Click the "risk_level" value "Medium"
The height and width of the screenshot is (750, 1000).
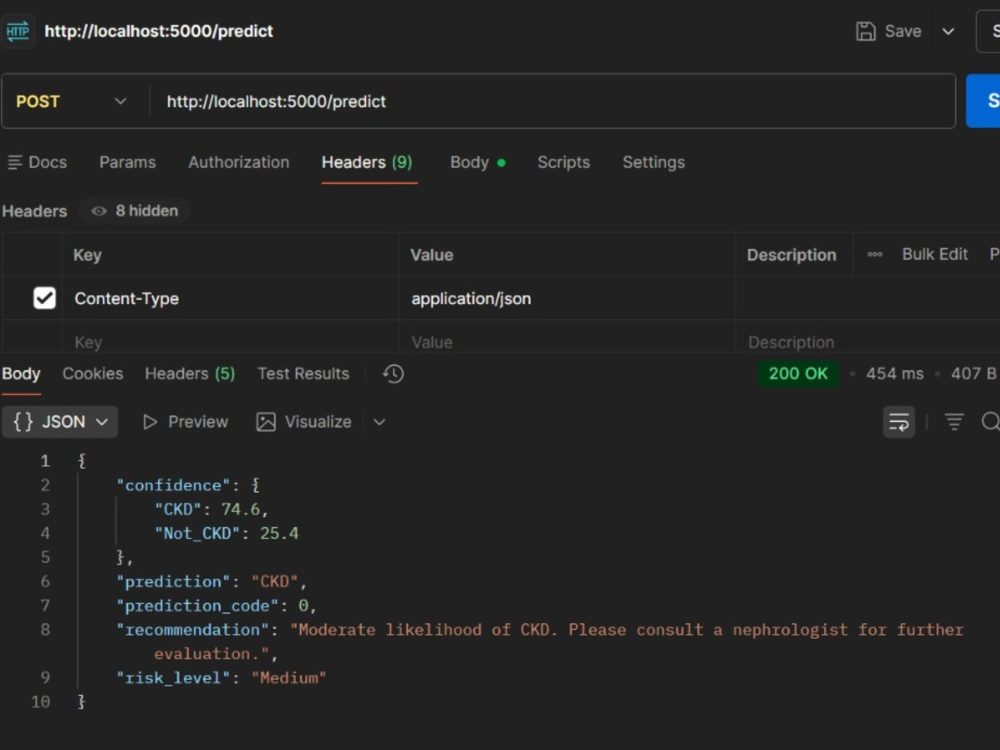click(x=289, y=678)
